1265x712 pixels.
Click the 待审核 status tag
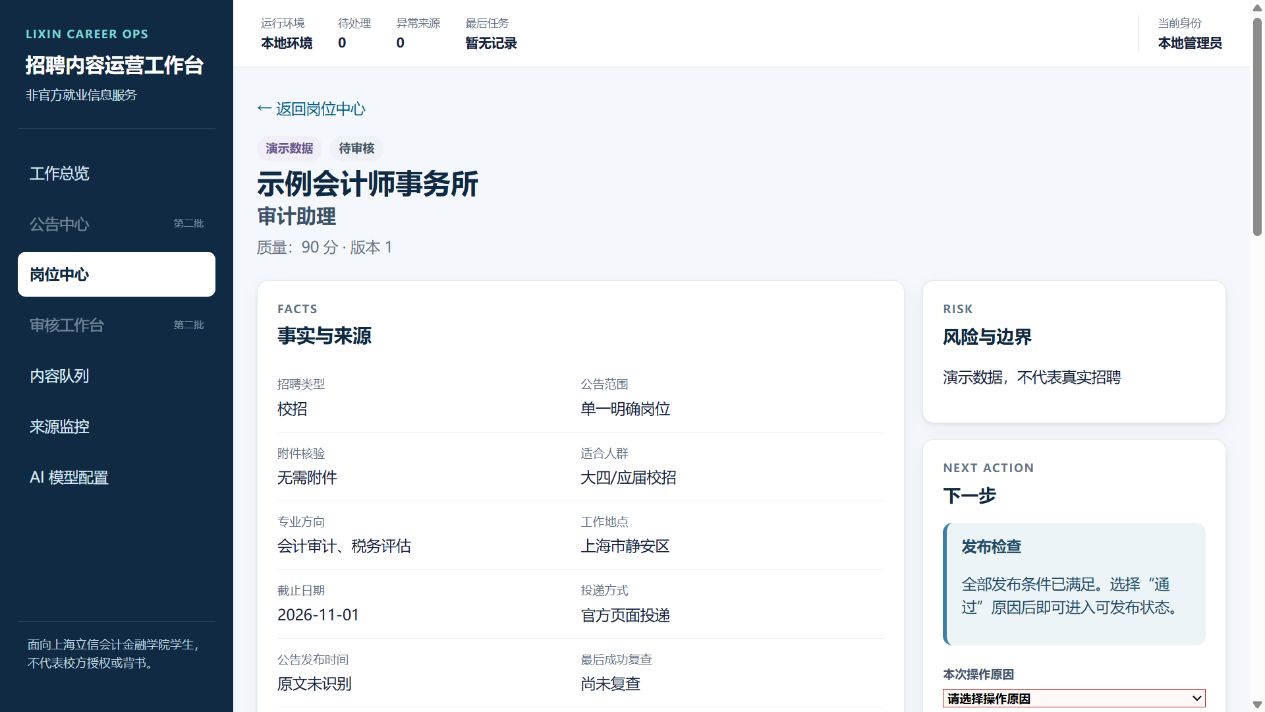pos(356,148)
